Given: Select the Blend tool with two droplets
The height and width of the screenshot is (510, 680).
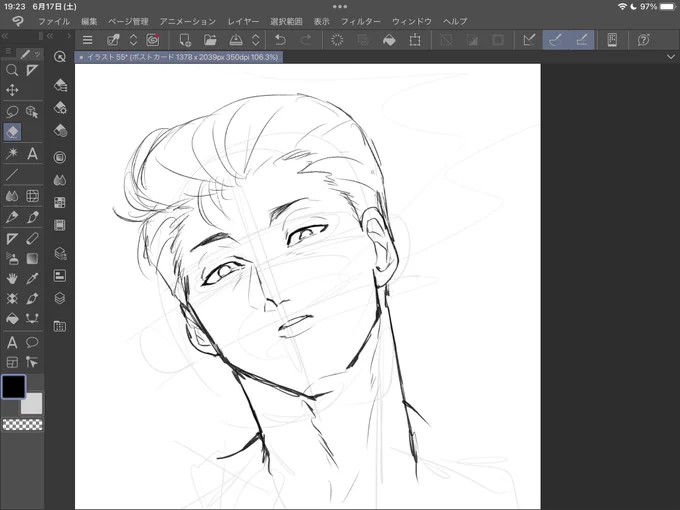Looking at the screenshot, I should pyautogui.click(x=12, y=196).
